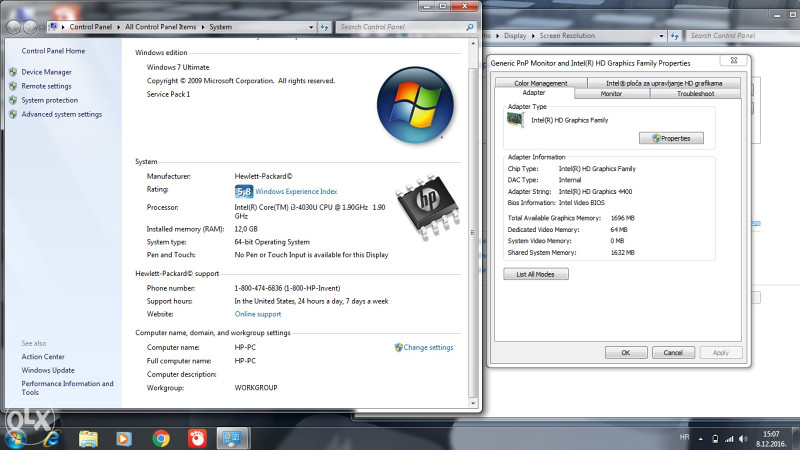The image size is (800, 450).
Task: Click the HP chip logo image
Action: [428, 206]
